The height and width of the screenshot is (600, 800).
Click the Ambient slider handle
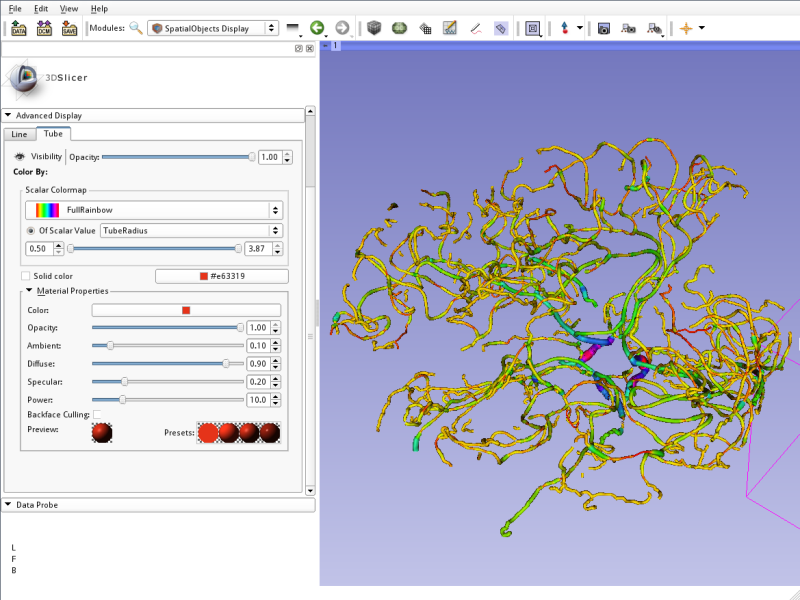click(x=110, y=345)
